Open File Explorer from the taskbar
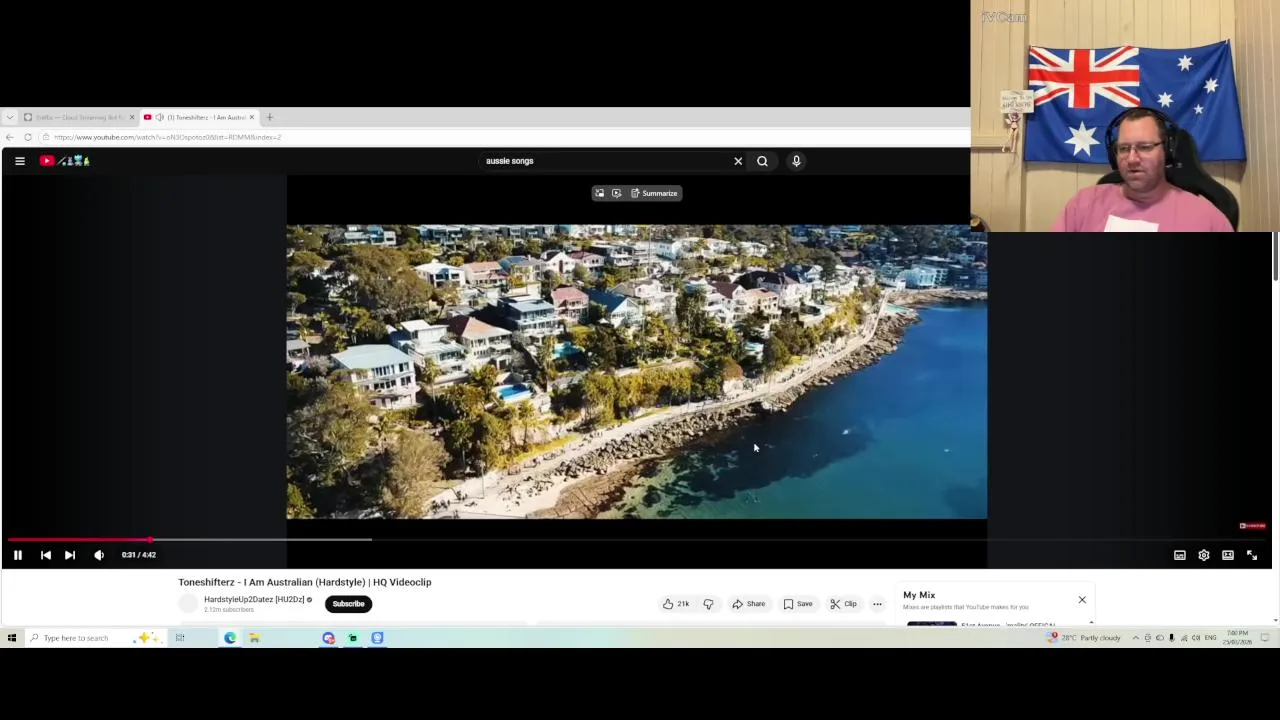This screenshot has height=720, width=1280. [254, 638]
